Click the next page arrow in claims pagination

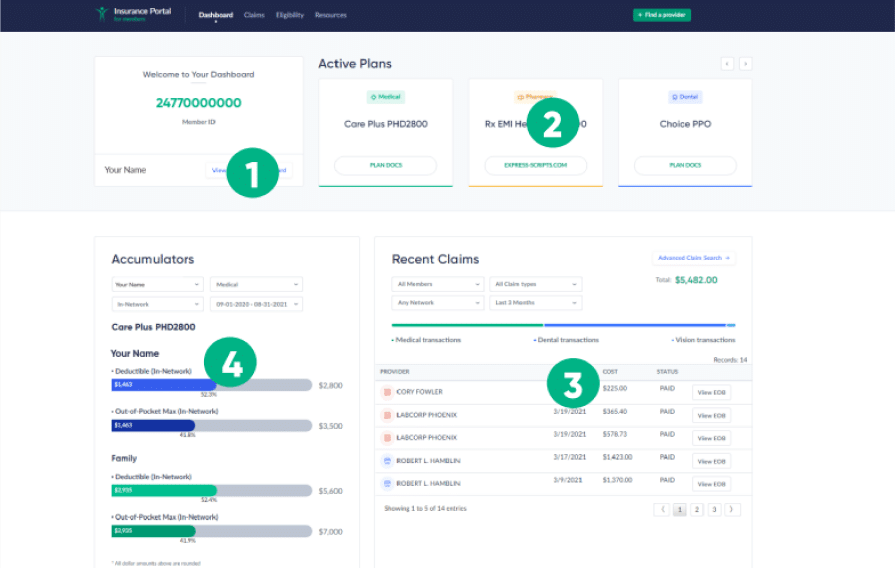[x=733, y=509]
